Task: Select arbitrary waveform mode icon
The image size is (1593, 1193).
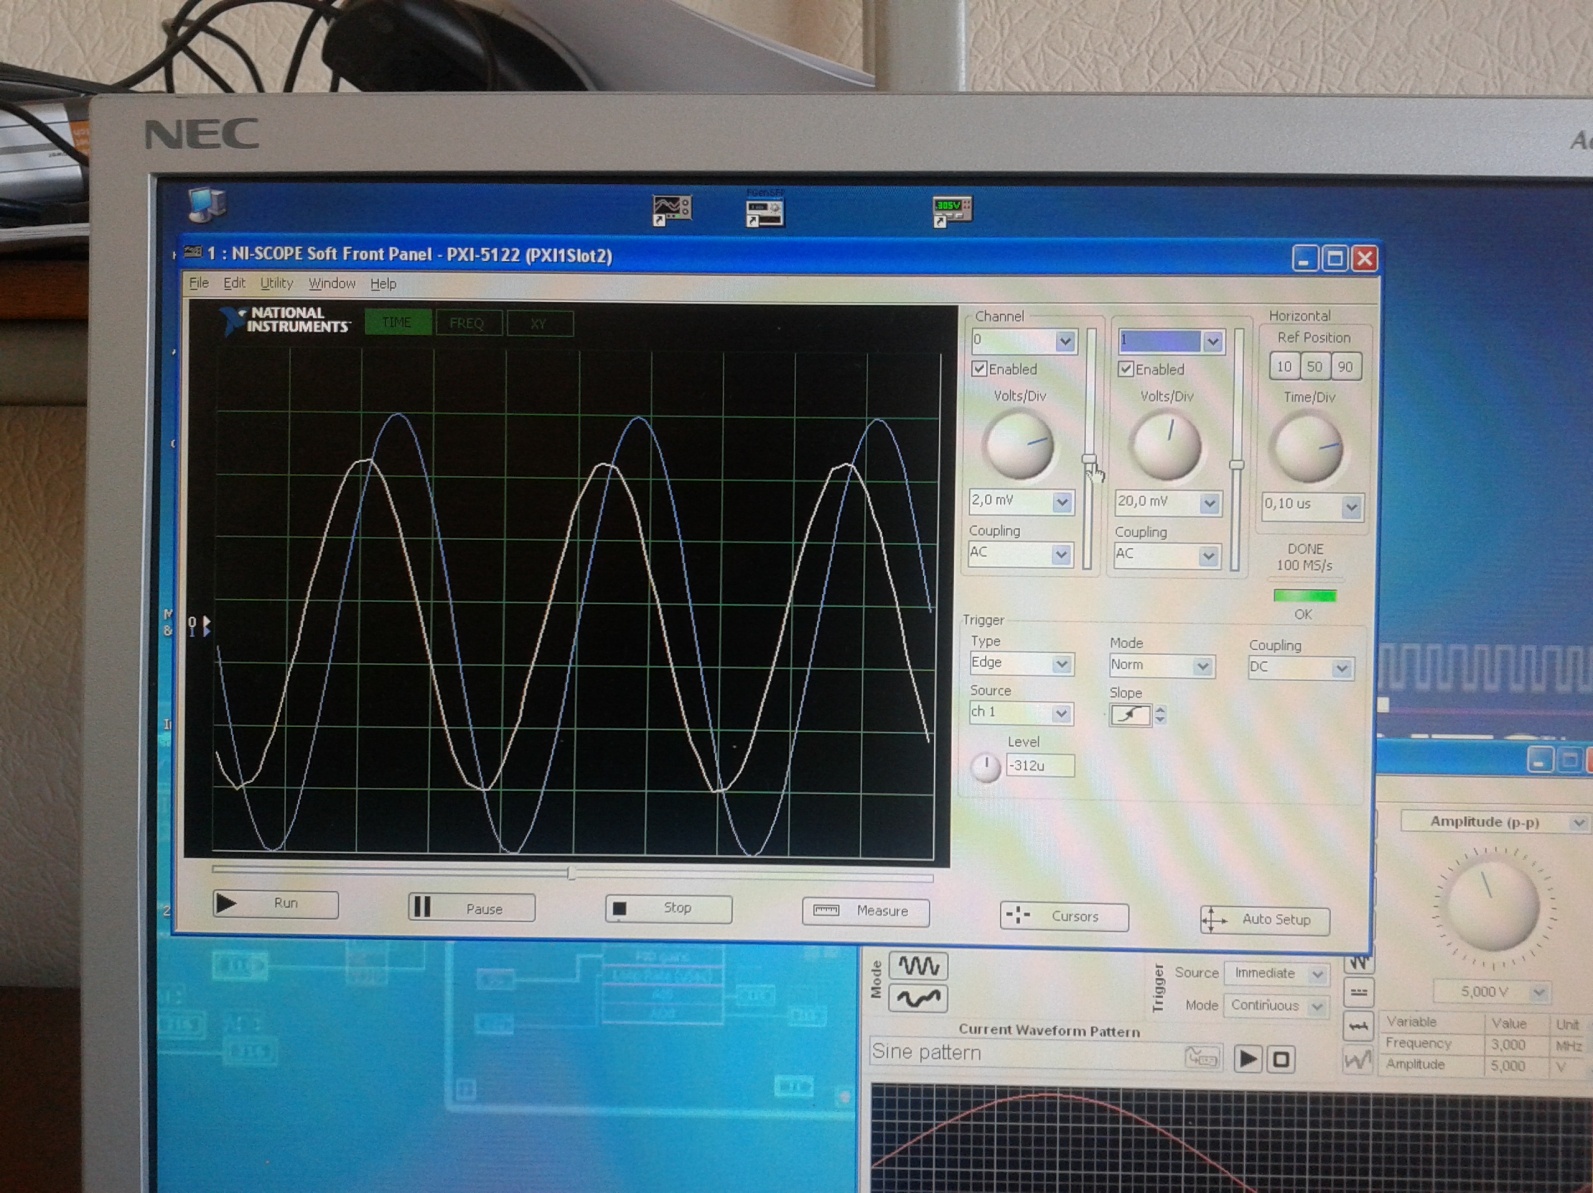Action: tap(918, 998)
